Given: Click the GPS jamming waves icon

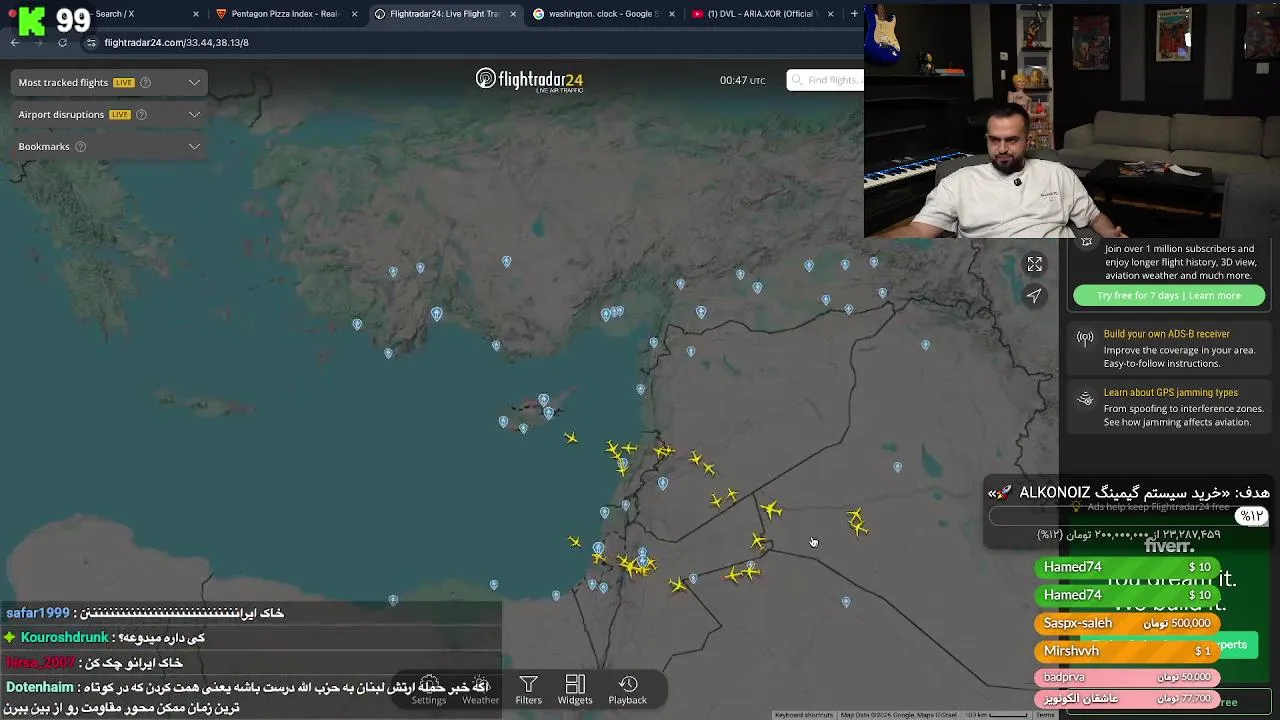Looking at the screenshot, I should pos(1085,399).
